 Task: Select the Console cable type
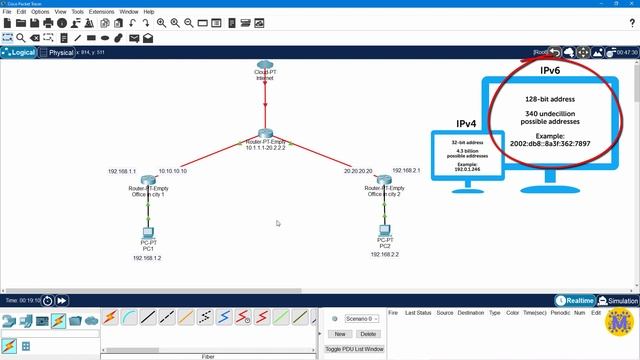pos(129,317)
